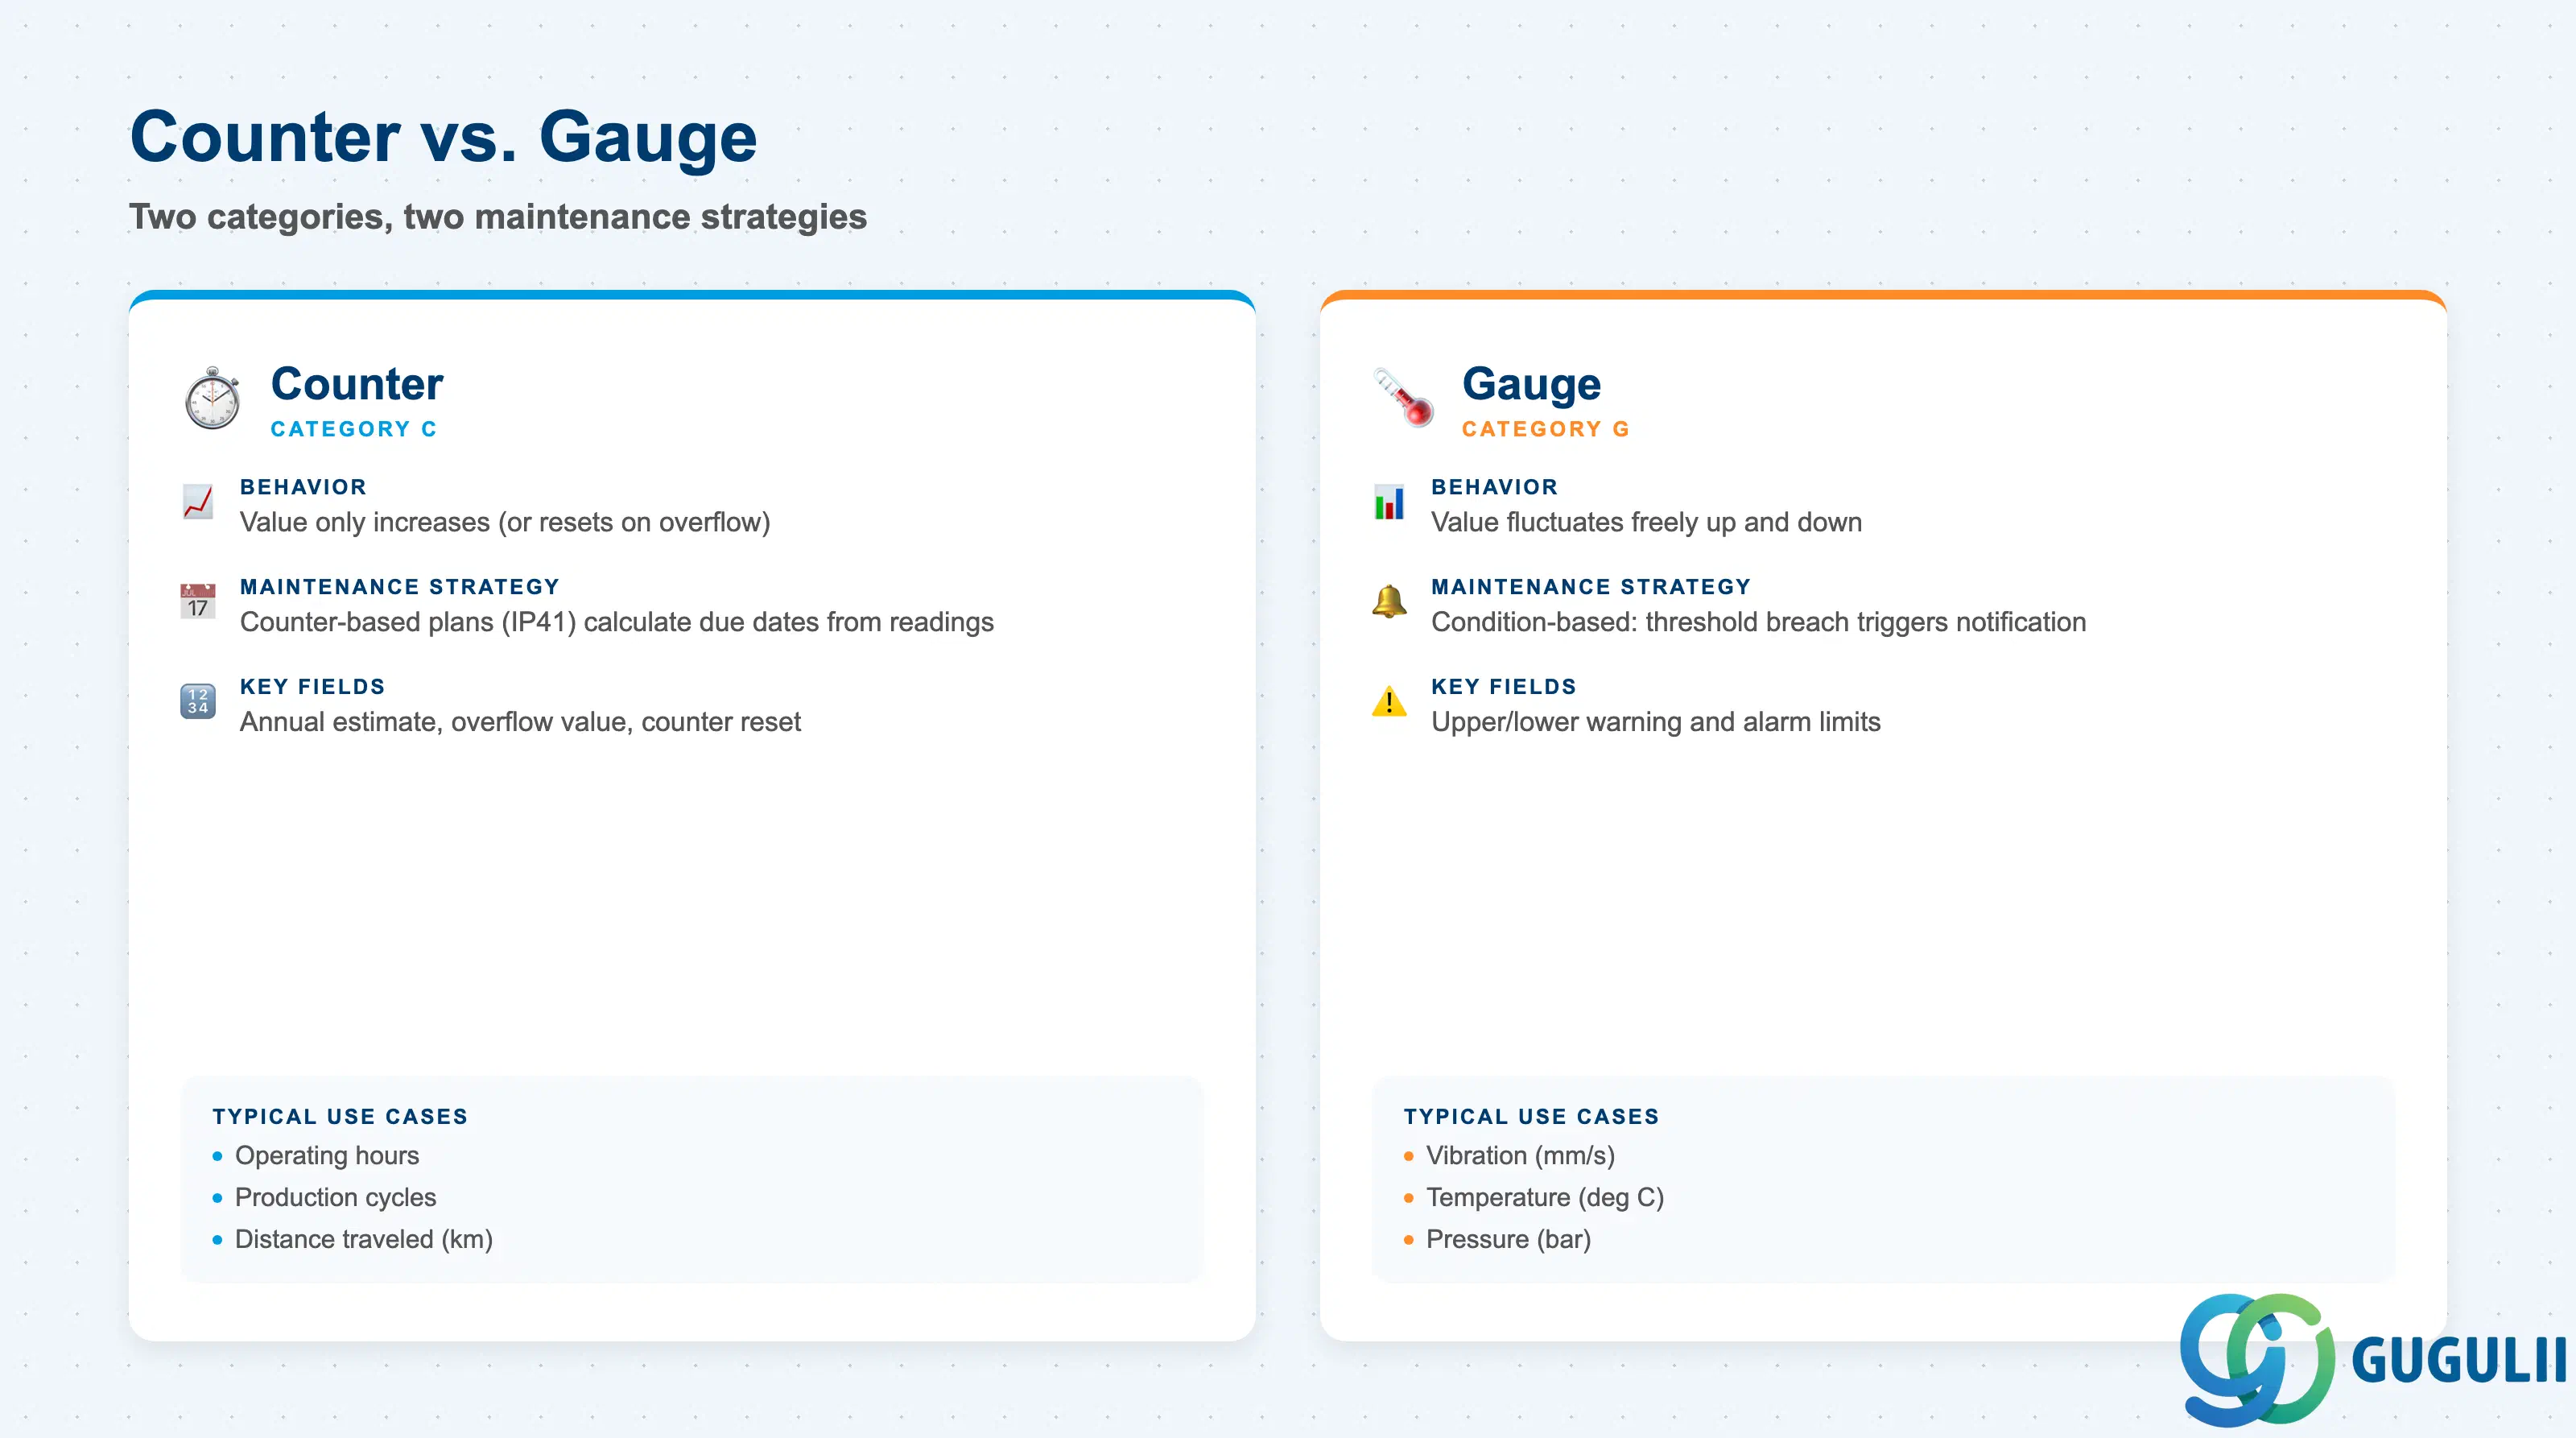Click the calendar icon for Counter maintenance strategy
2576x1438 pixels.
pyautogui.click(x=198, y=602)
